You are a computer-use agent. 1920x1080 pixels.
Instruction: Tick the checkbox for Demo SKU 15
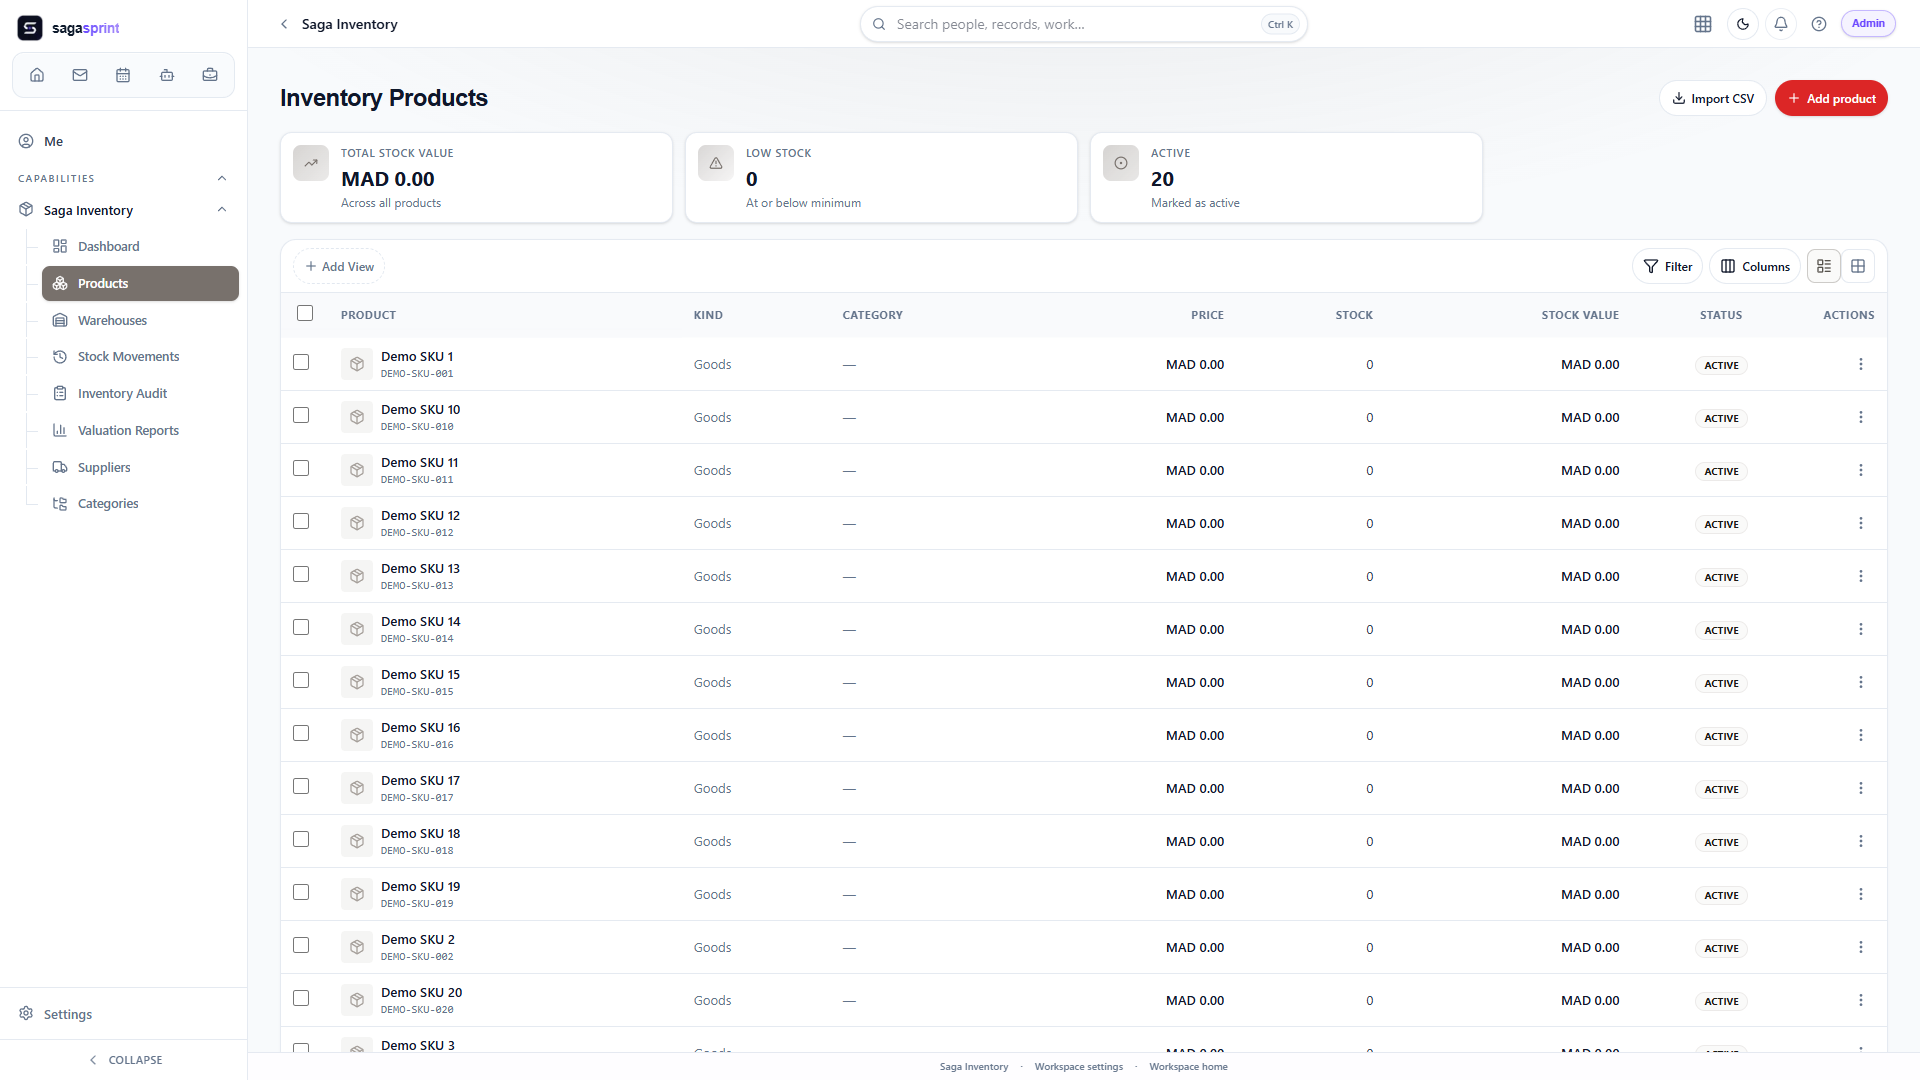coord(301,680)
